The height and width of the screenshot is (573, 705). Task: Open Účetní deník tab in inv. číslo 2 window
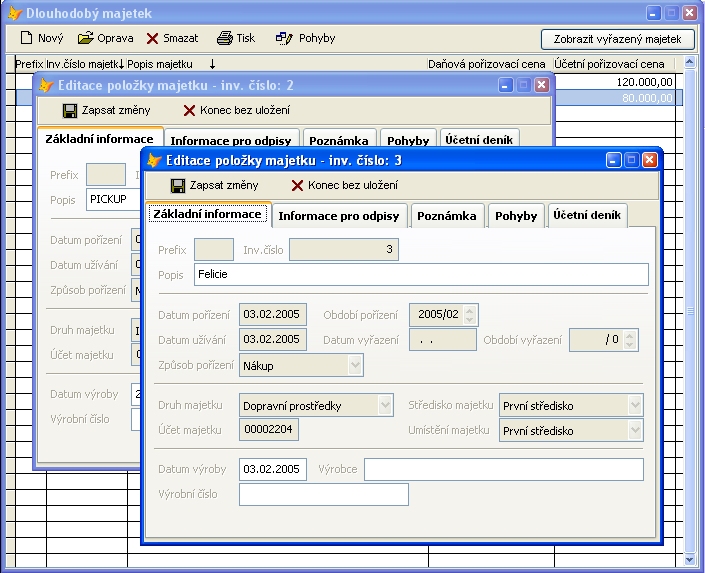(x=479, y=140)
